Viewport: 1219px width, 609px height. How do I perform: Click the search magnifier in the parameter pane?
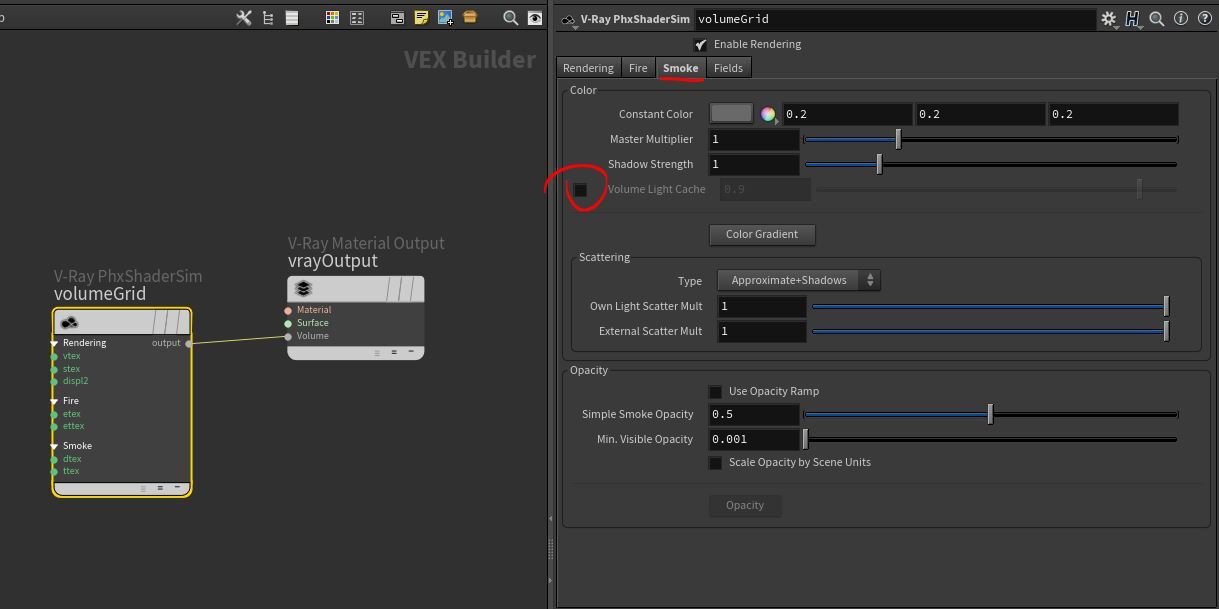(x=1157, y=18)
